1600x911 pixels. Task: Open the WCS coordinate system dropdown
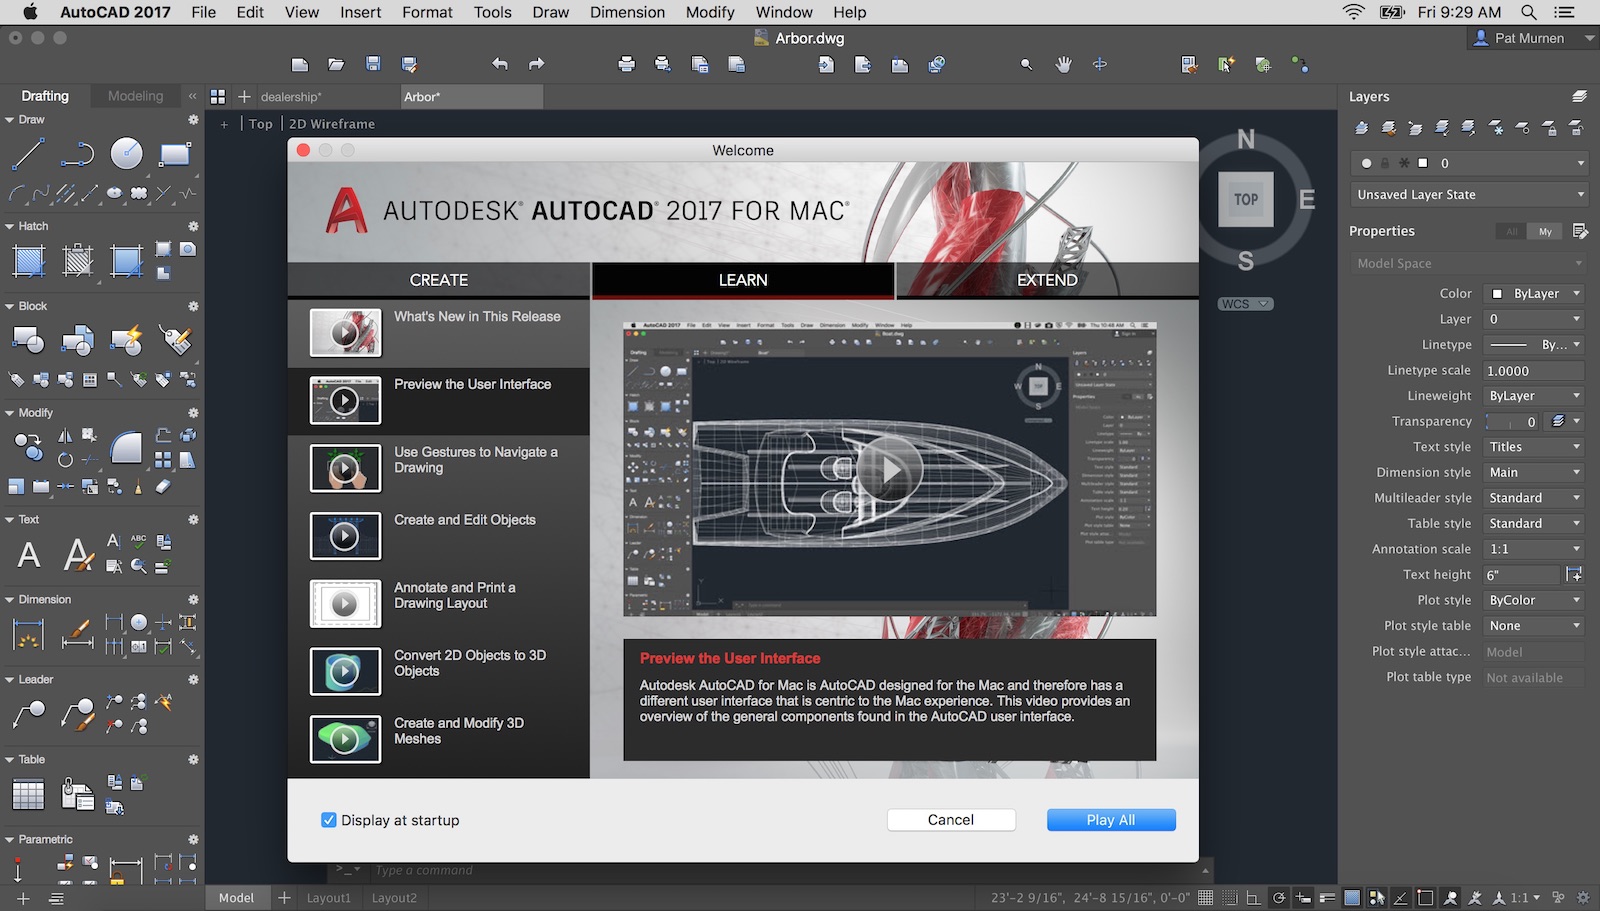[x=1245, y=304]
